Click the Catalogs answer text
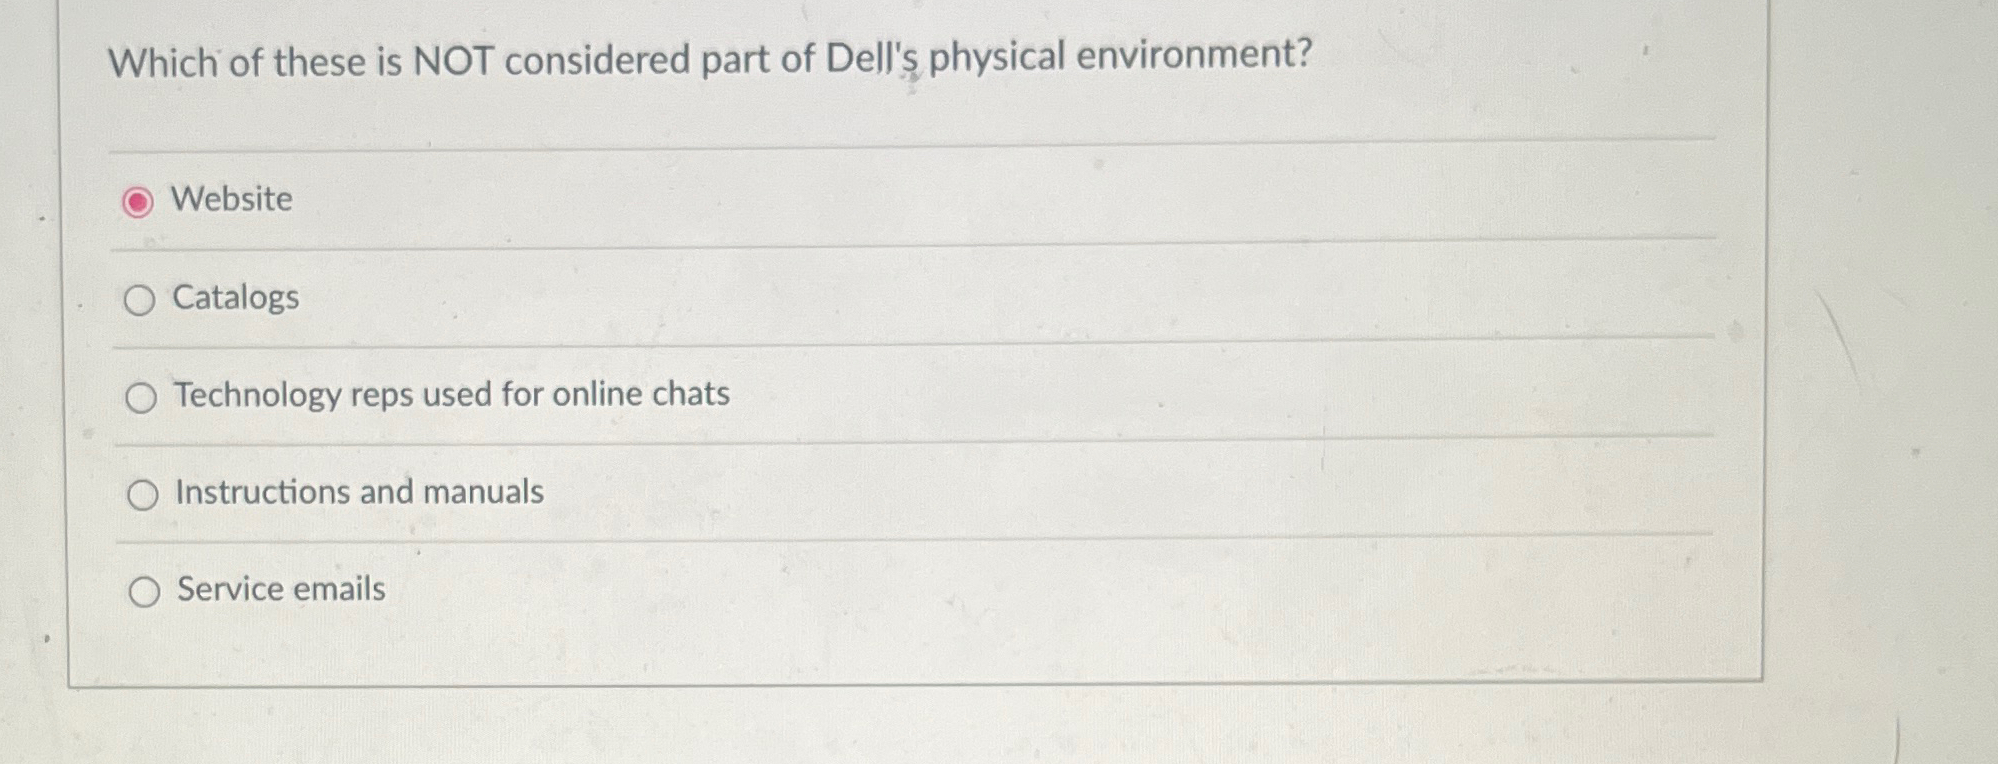 point(235,297)
